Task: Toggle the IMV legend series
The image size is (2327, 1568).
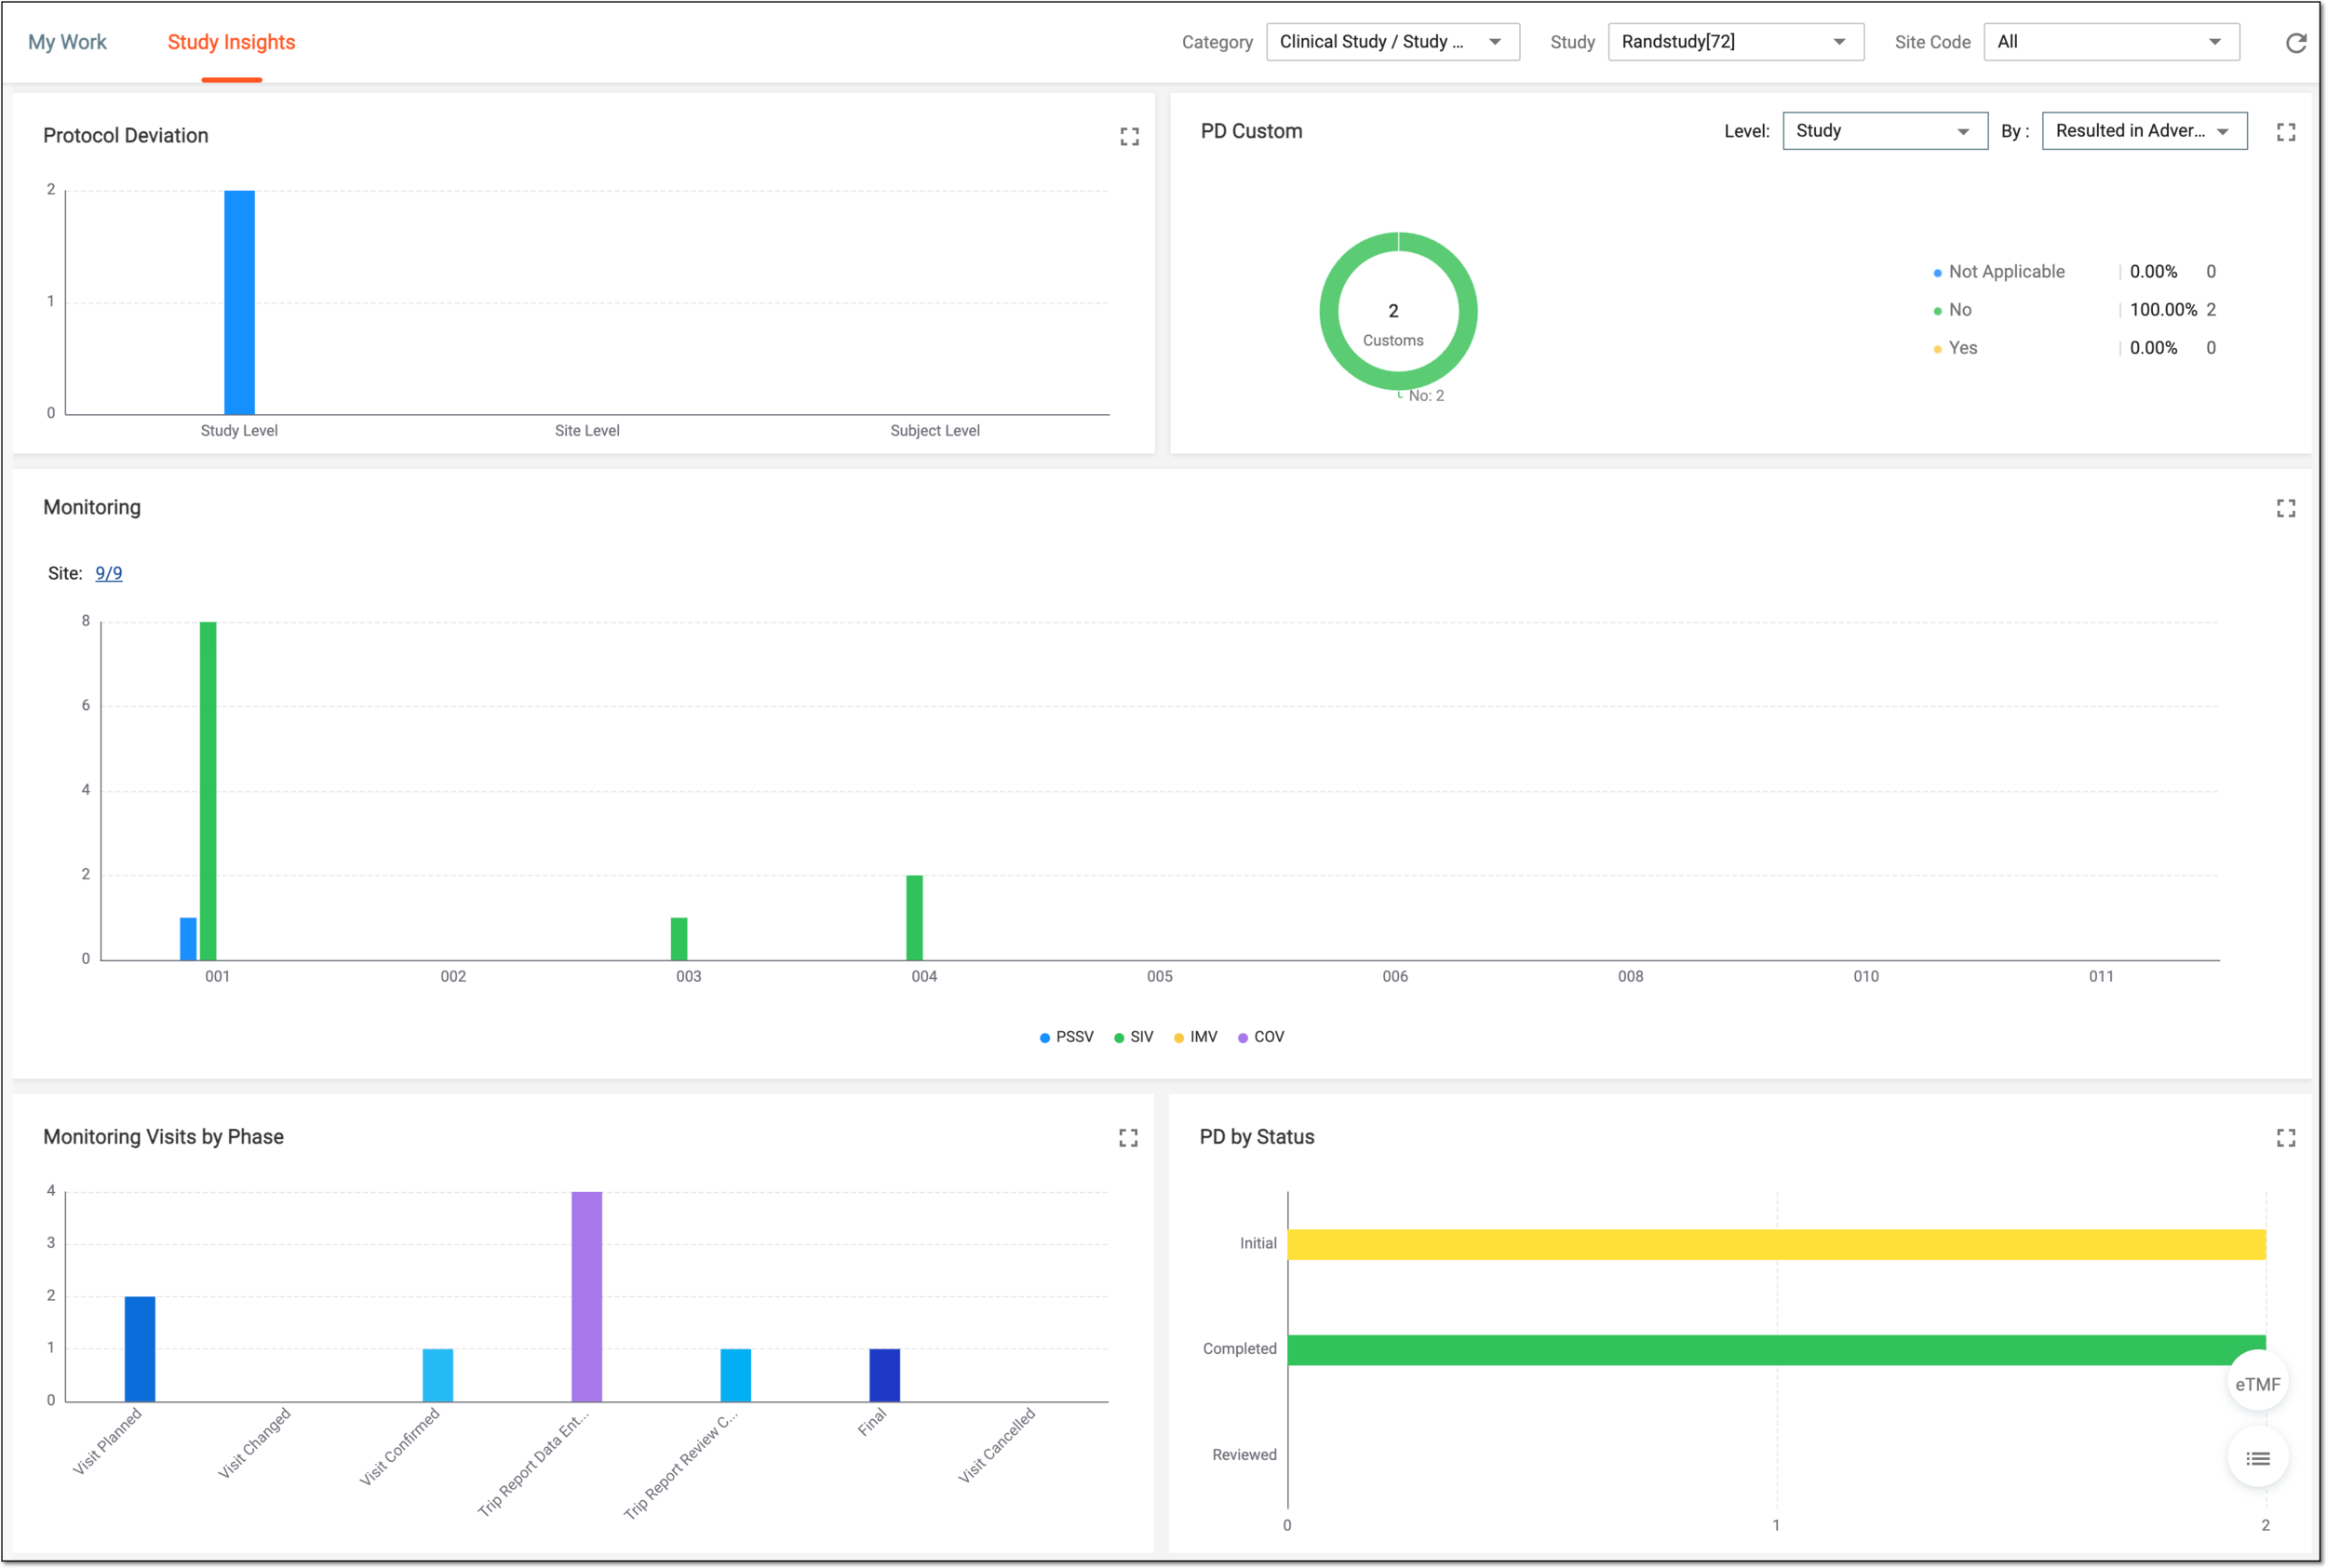Action: [1195, 1037]
